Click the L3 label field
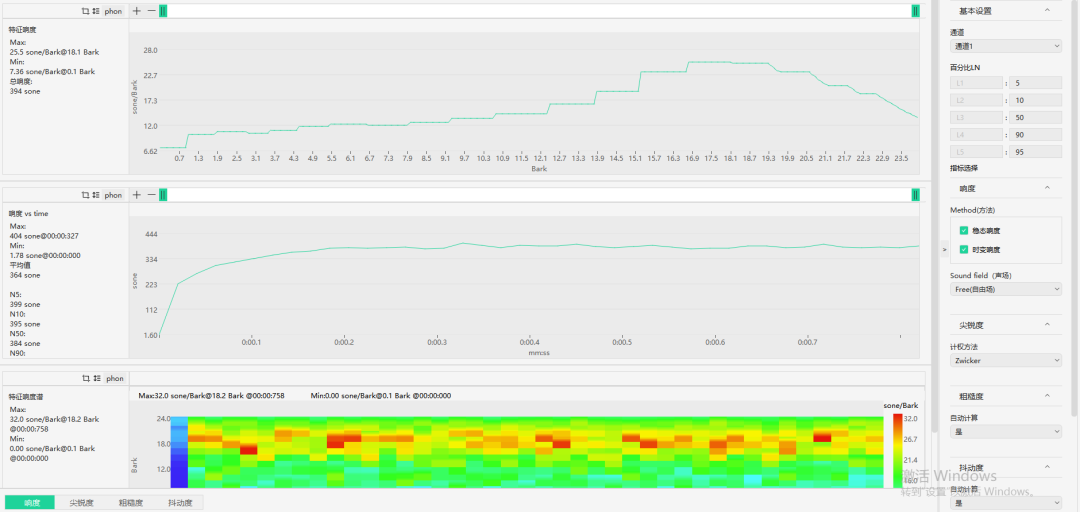The width and height of the screenshot is (1080, 512). (976, 117)
